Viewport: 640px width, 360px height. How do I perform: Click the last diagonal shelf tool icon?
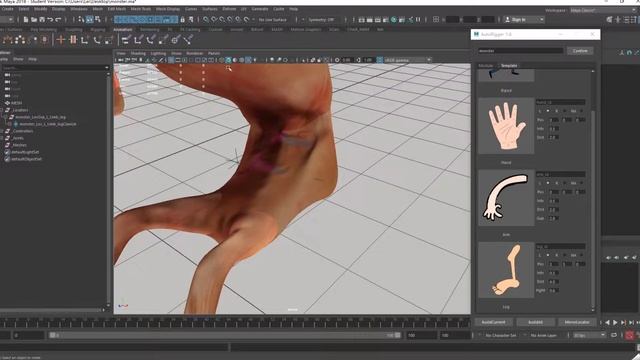(188, 40)
